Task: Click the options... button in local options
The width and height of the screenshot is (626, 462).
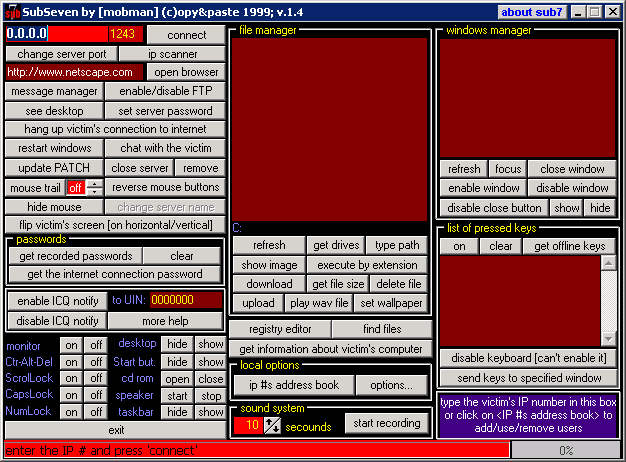Action: tap(384, 385)
